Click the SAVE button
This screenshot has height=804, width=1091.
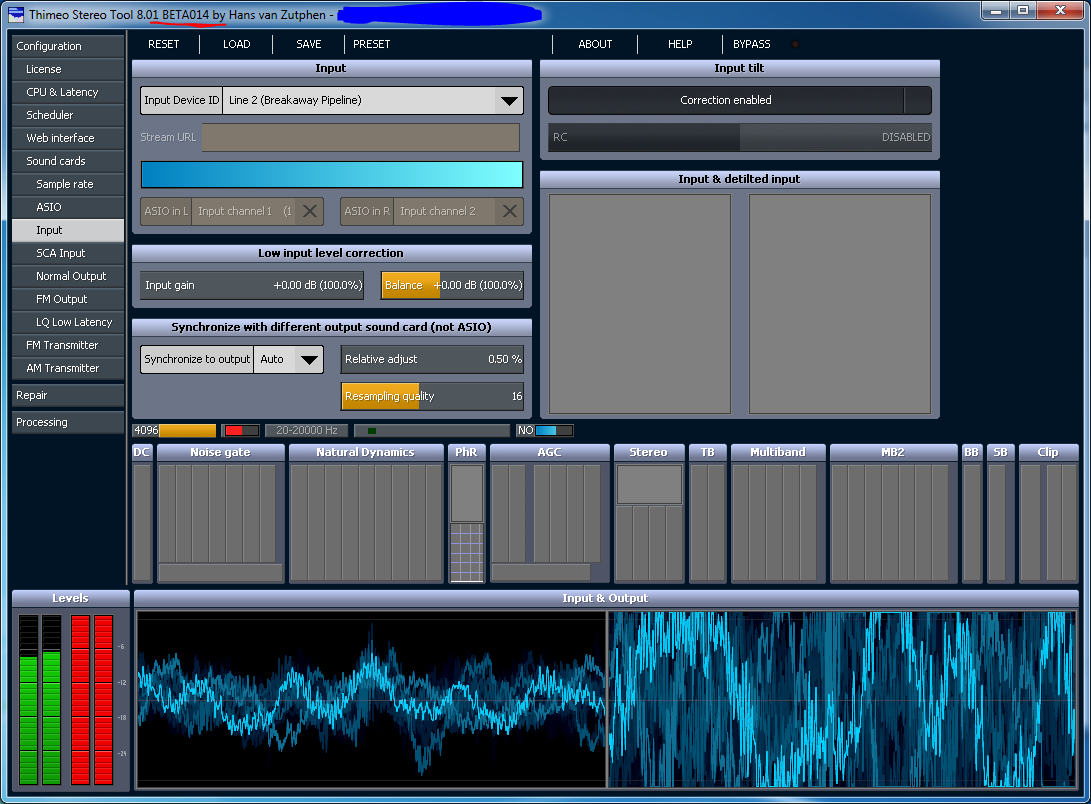pyautogui.click(x=309, y=44)
